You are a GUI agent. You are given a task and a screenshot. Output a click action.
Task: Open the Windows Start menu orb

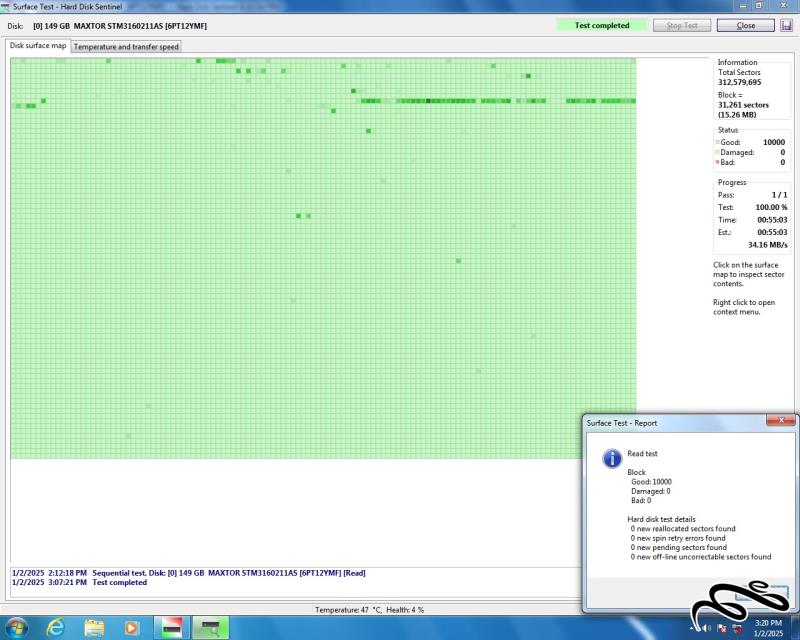click(x=16, y=627)
